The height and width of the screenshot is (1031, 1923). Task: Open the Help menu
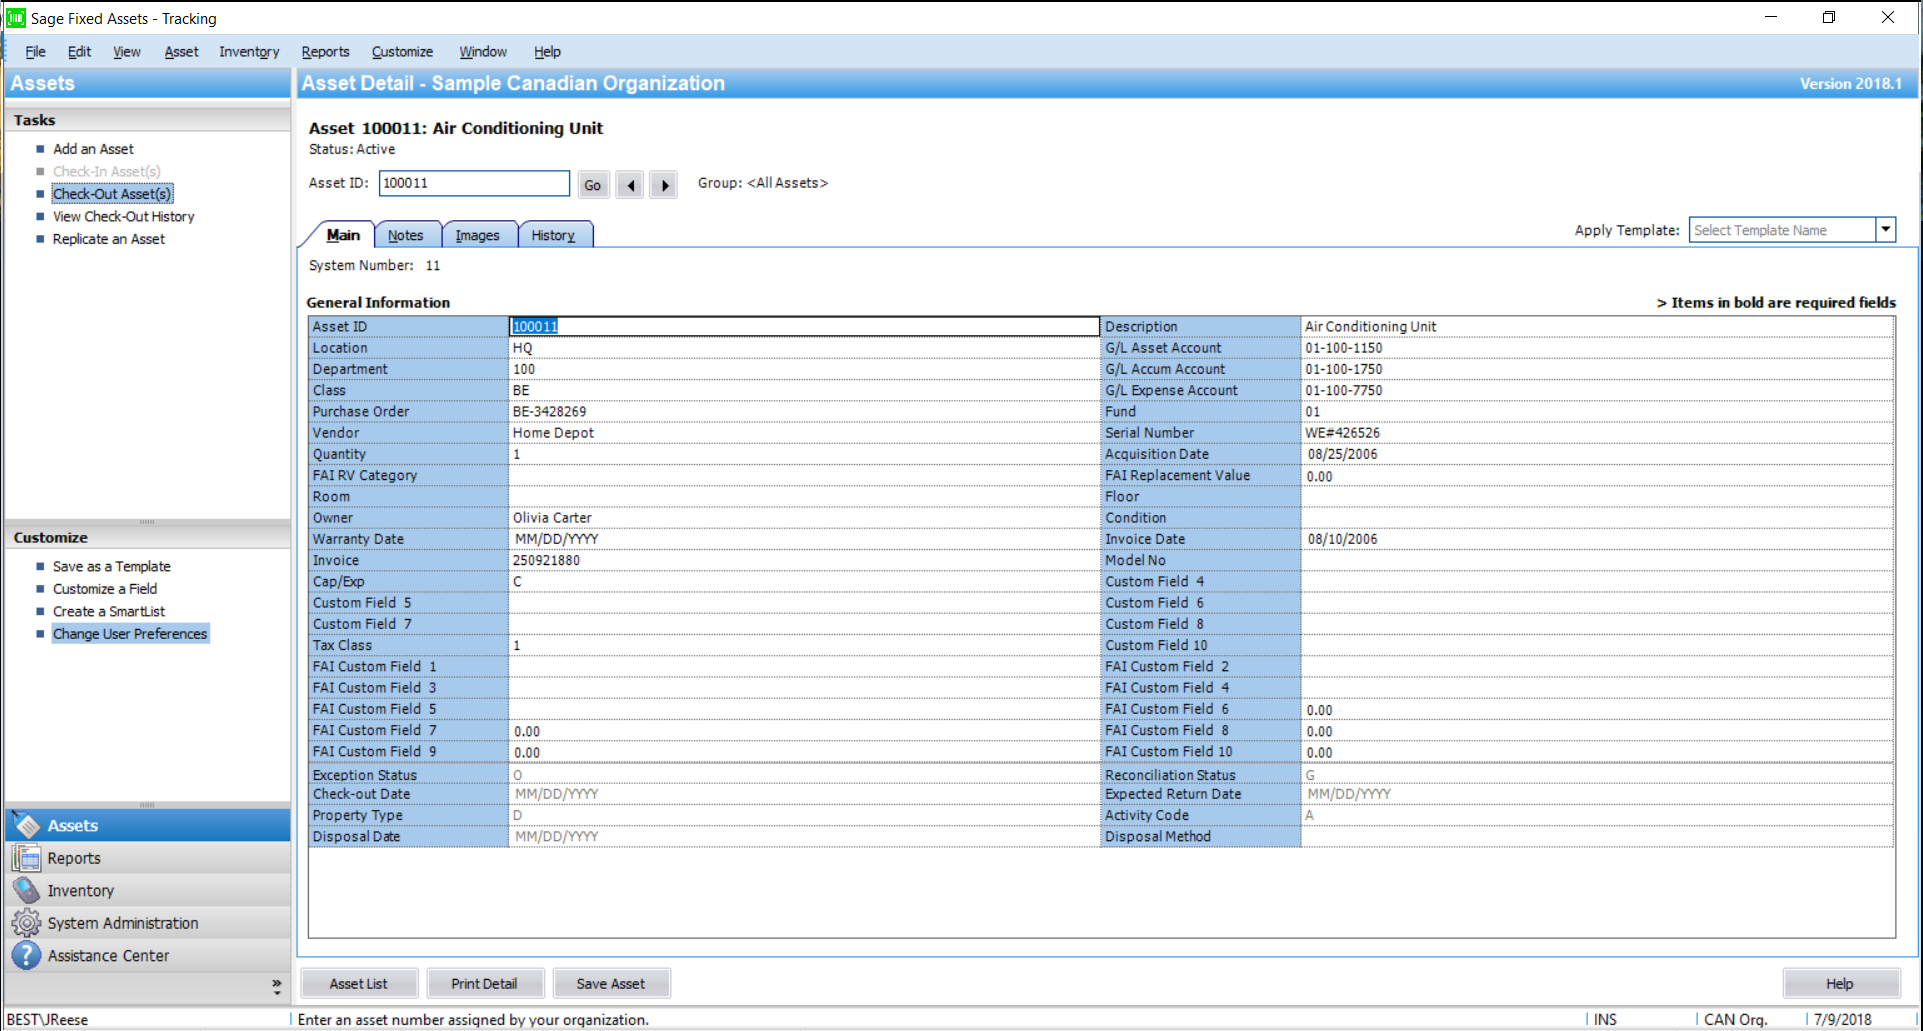(547, 52)
